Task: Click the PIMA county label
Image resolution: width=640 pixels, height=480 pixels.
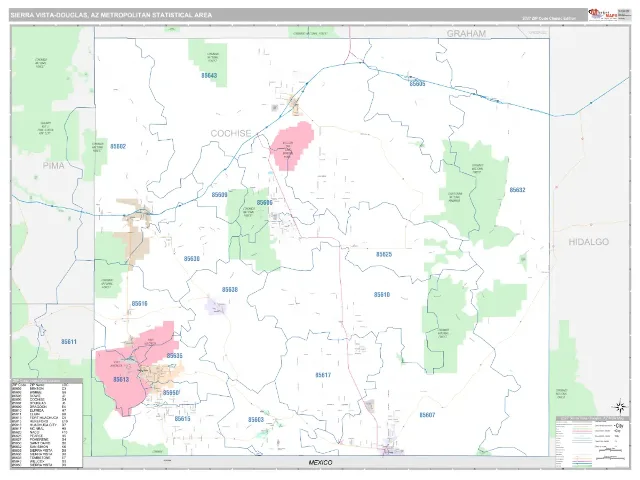Action: [x=53, y=165]
